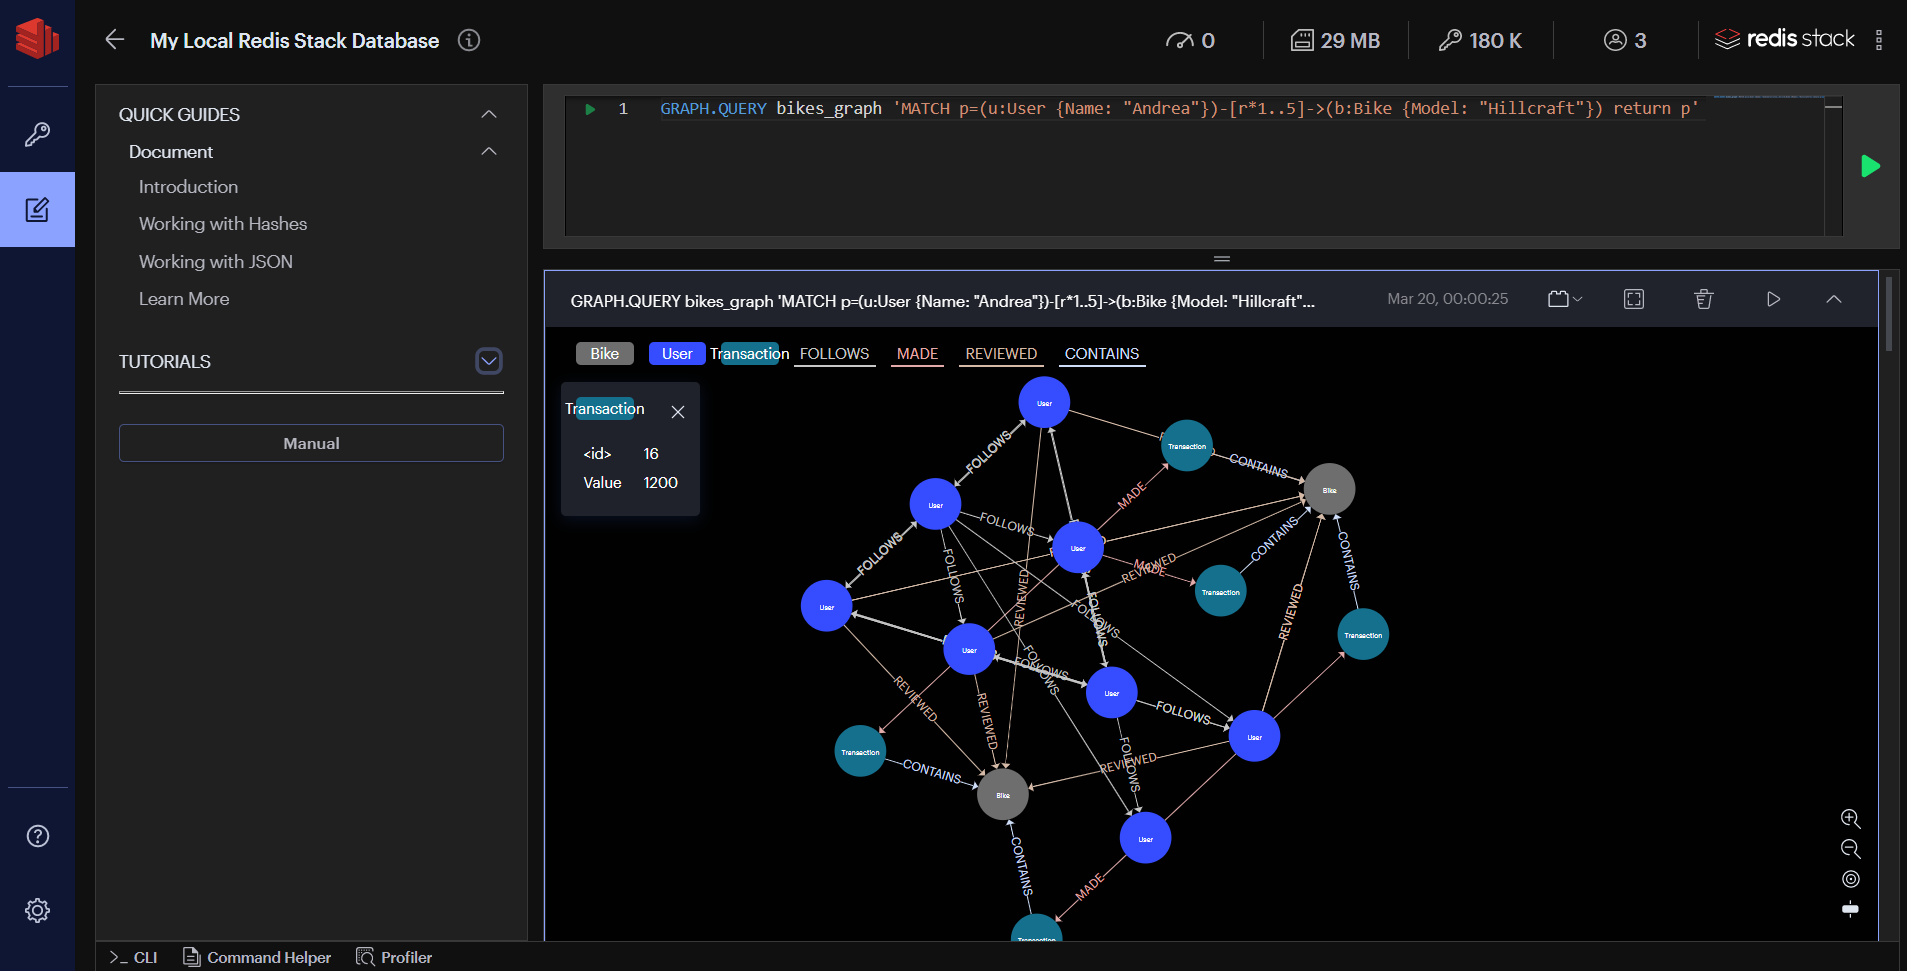This screenshot has height=971, width=1907.
Task: Click the green Run command play button
Action: pos(1870,166)
